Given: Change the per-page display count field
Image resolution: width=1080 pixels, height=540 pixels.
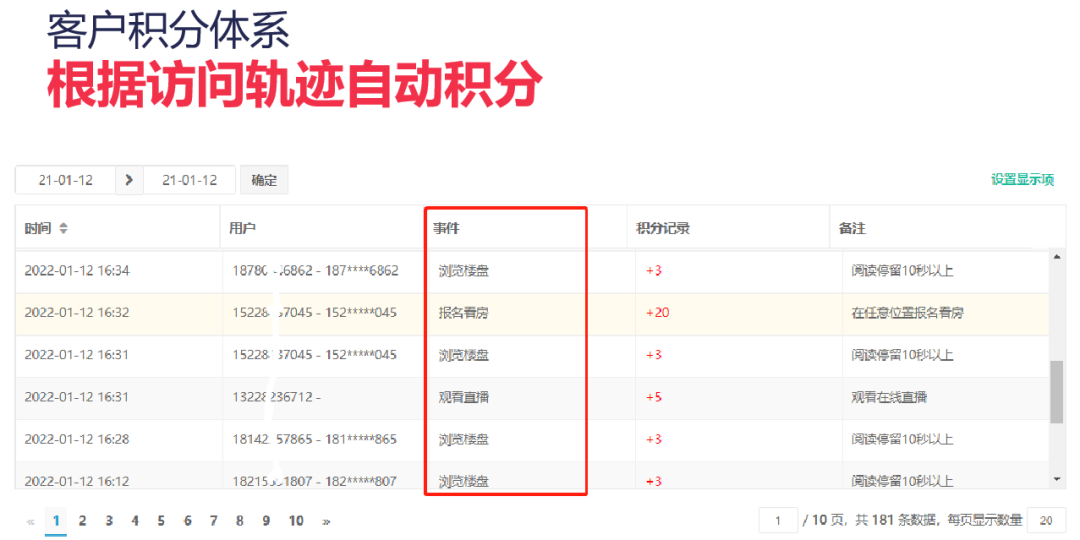Looking at the screenshot, I should (x=1046, y=520).
